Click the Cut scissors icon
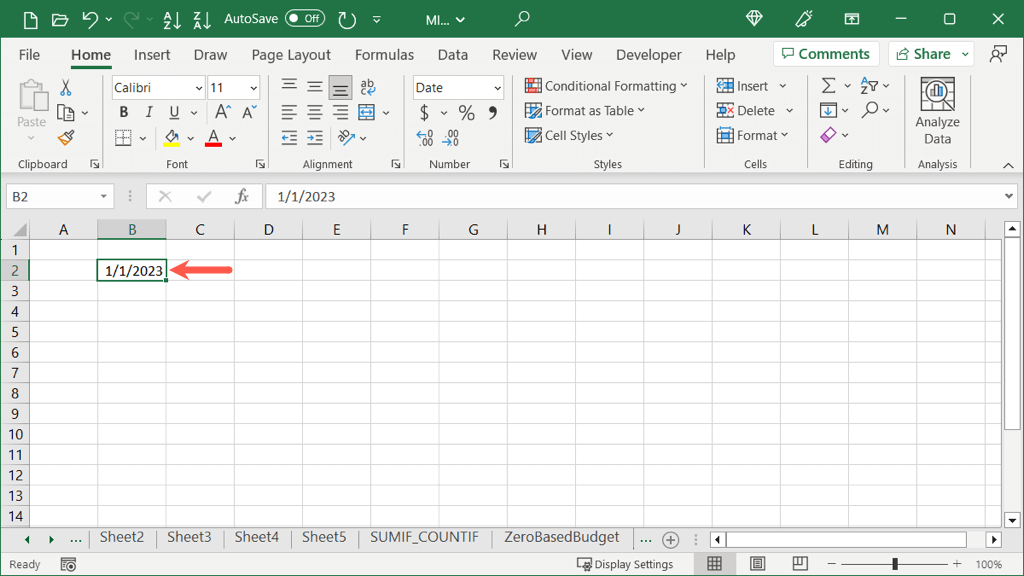This screenshot has width=1024, height=576. pos(66,88)
